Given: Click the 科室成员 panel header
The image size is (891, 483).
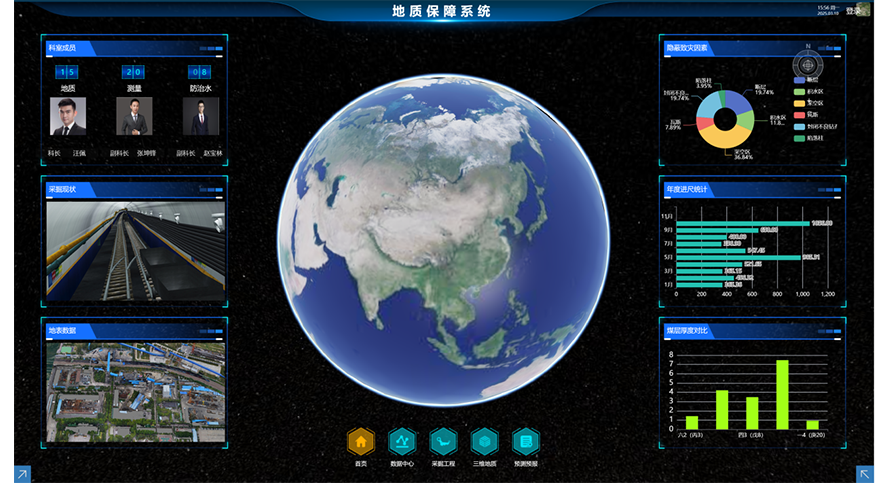Looking at the screenshot, I should point(63,48).
